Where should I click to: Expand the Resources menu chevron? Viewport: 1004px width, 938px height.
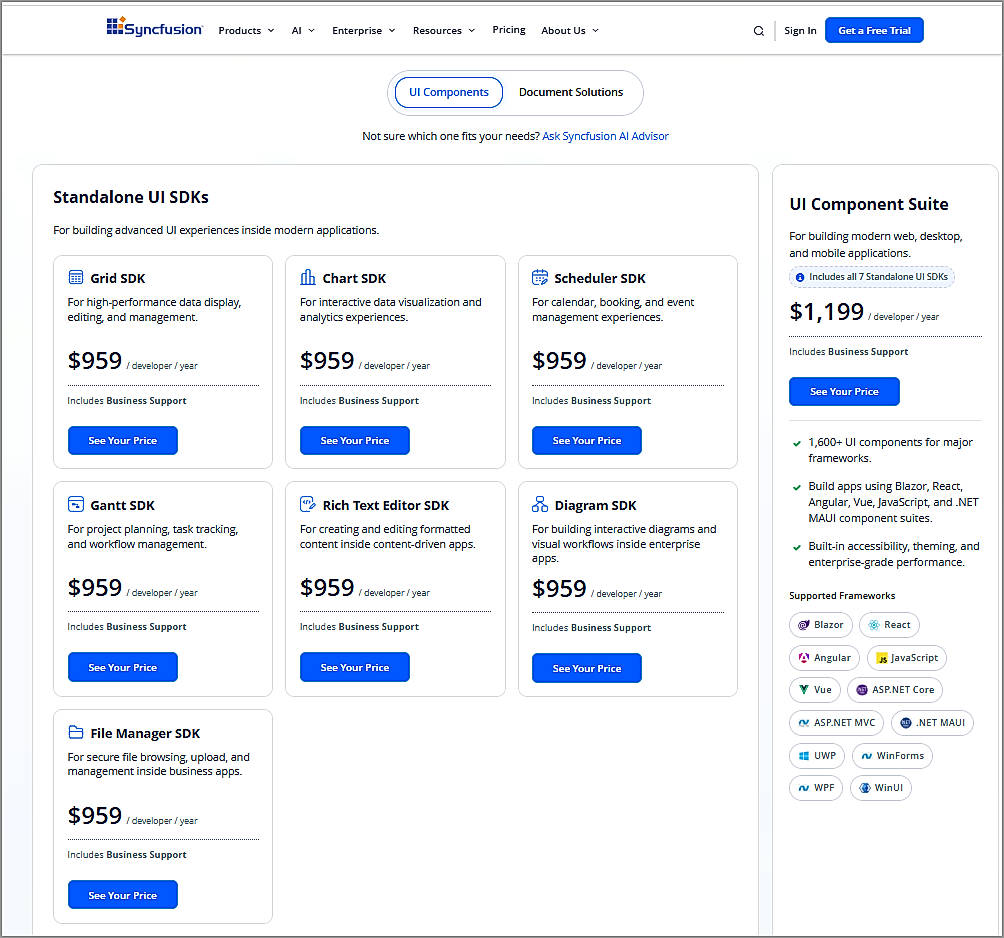click(472, 31)
